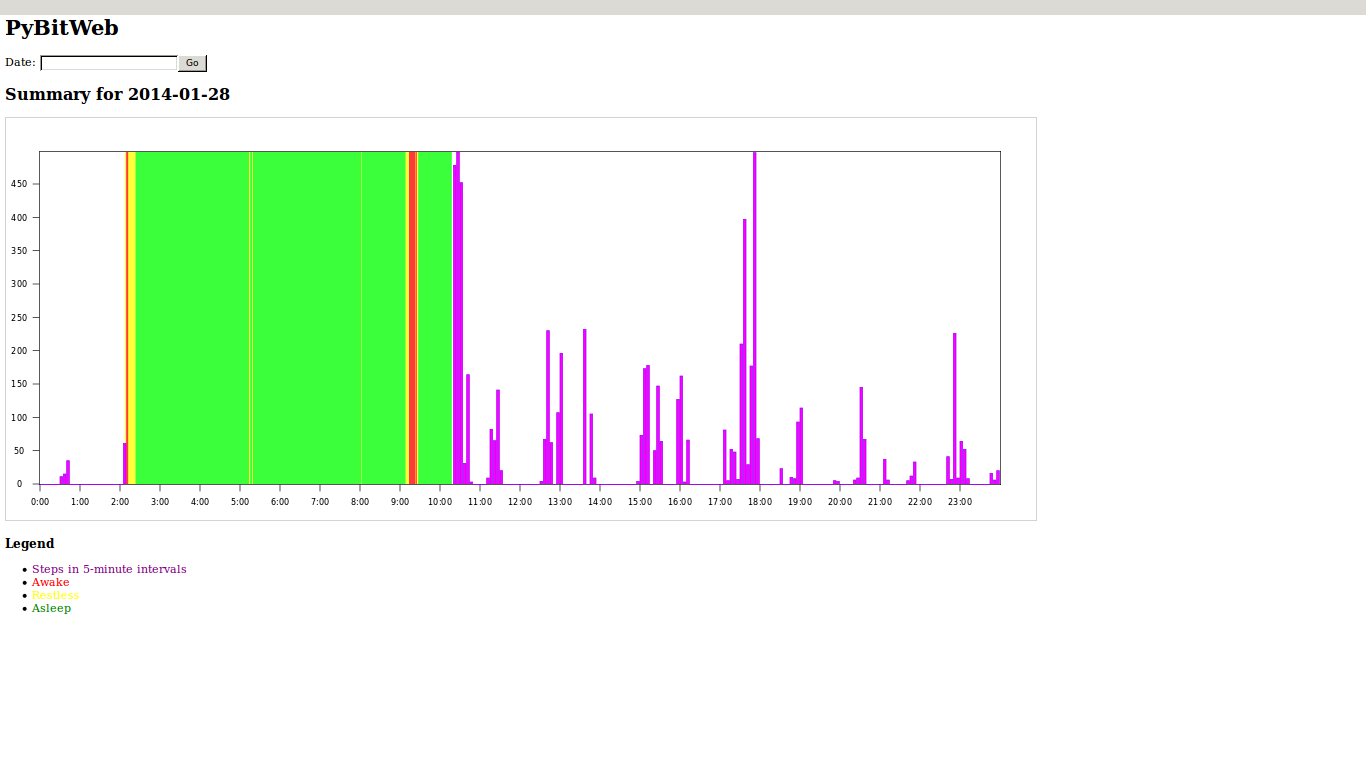The image size is (1366, 768).
Task: Select the Awake legend entry
Action: point(51,583)
